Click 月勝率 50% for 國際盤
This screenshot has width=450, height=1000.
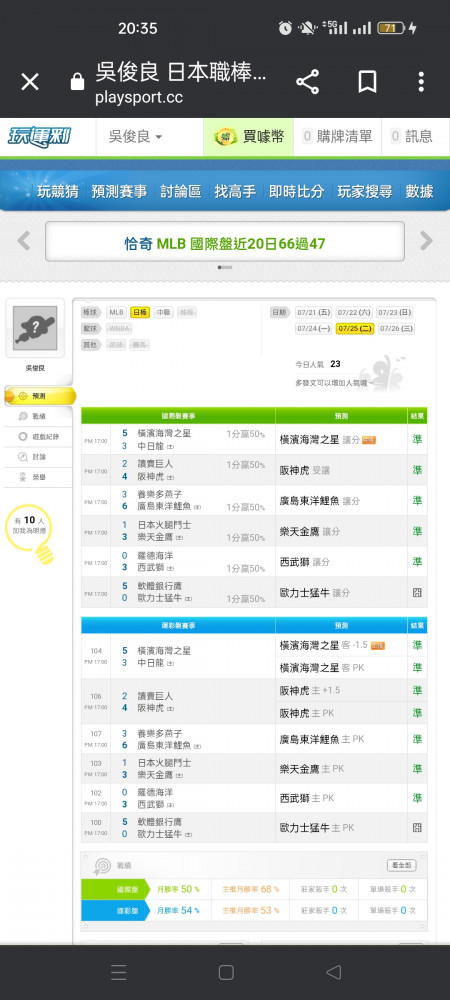coord(178,889)
